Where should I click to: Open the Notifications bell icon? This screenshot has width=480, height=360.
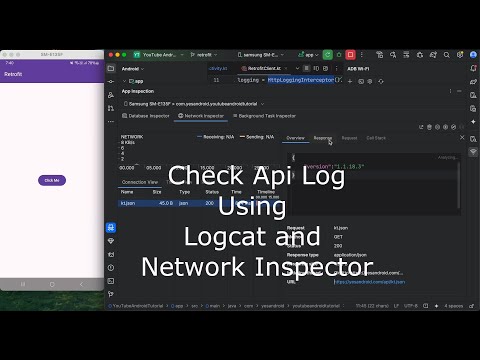pos(473,68)
